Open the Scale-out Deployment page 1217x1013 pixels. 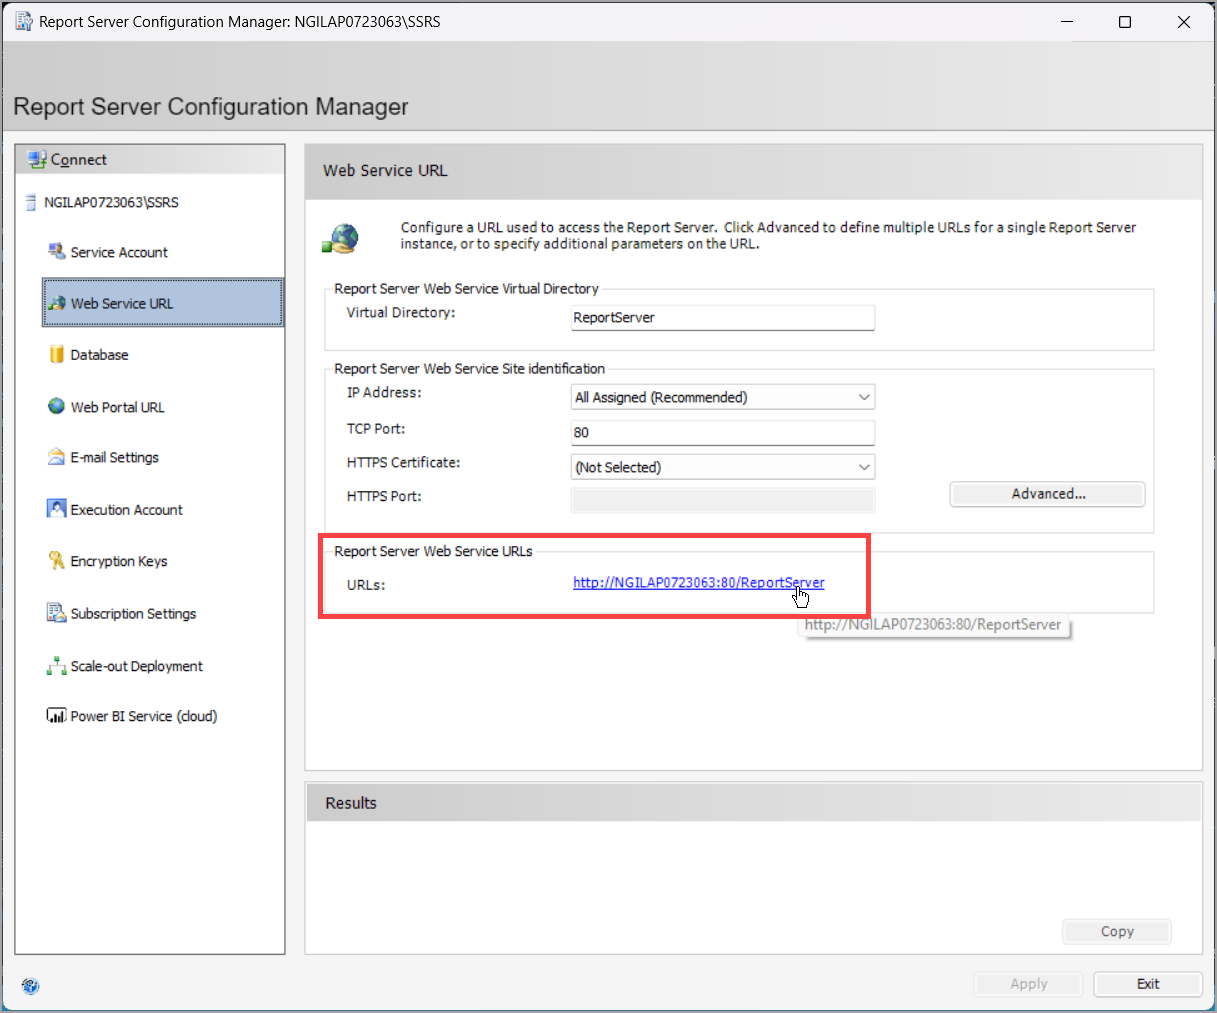(x=136, y=667)
